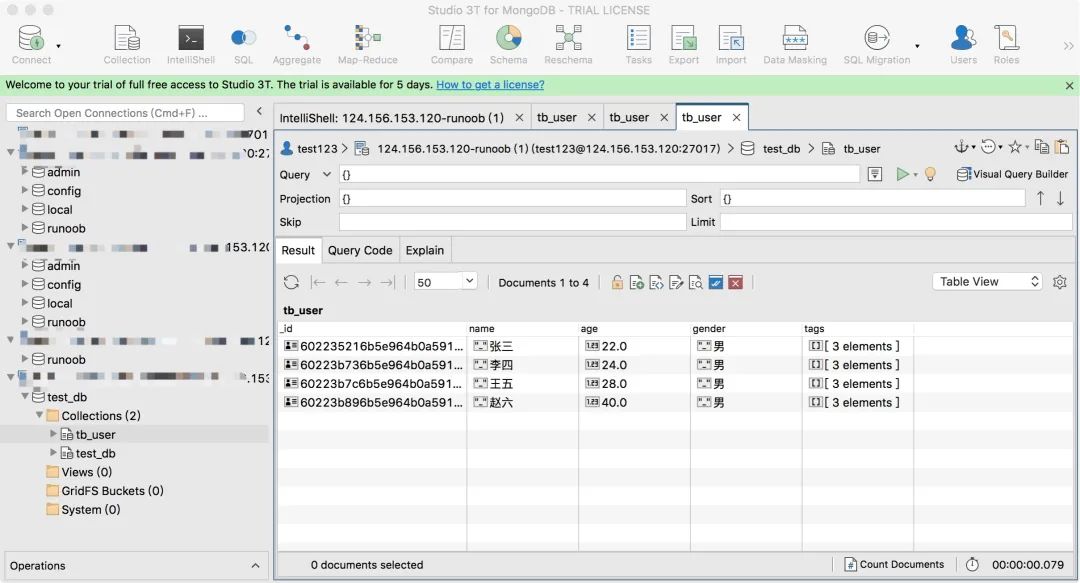Click the Count Documents button
1080x583 pixels.
[894, 564]
